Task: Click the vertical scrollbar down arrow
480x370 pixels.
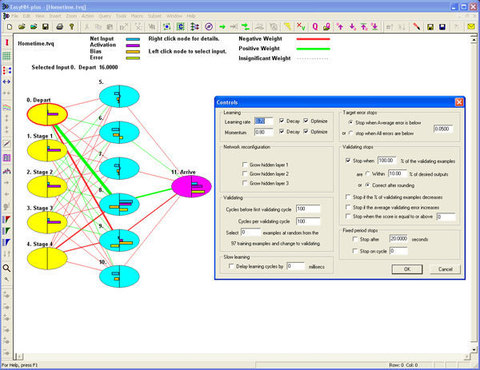Action: click(474, 350)
